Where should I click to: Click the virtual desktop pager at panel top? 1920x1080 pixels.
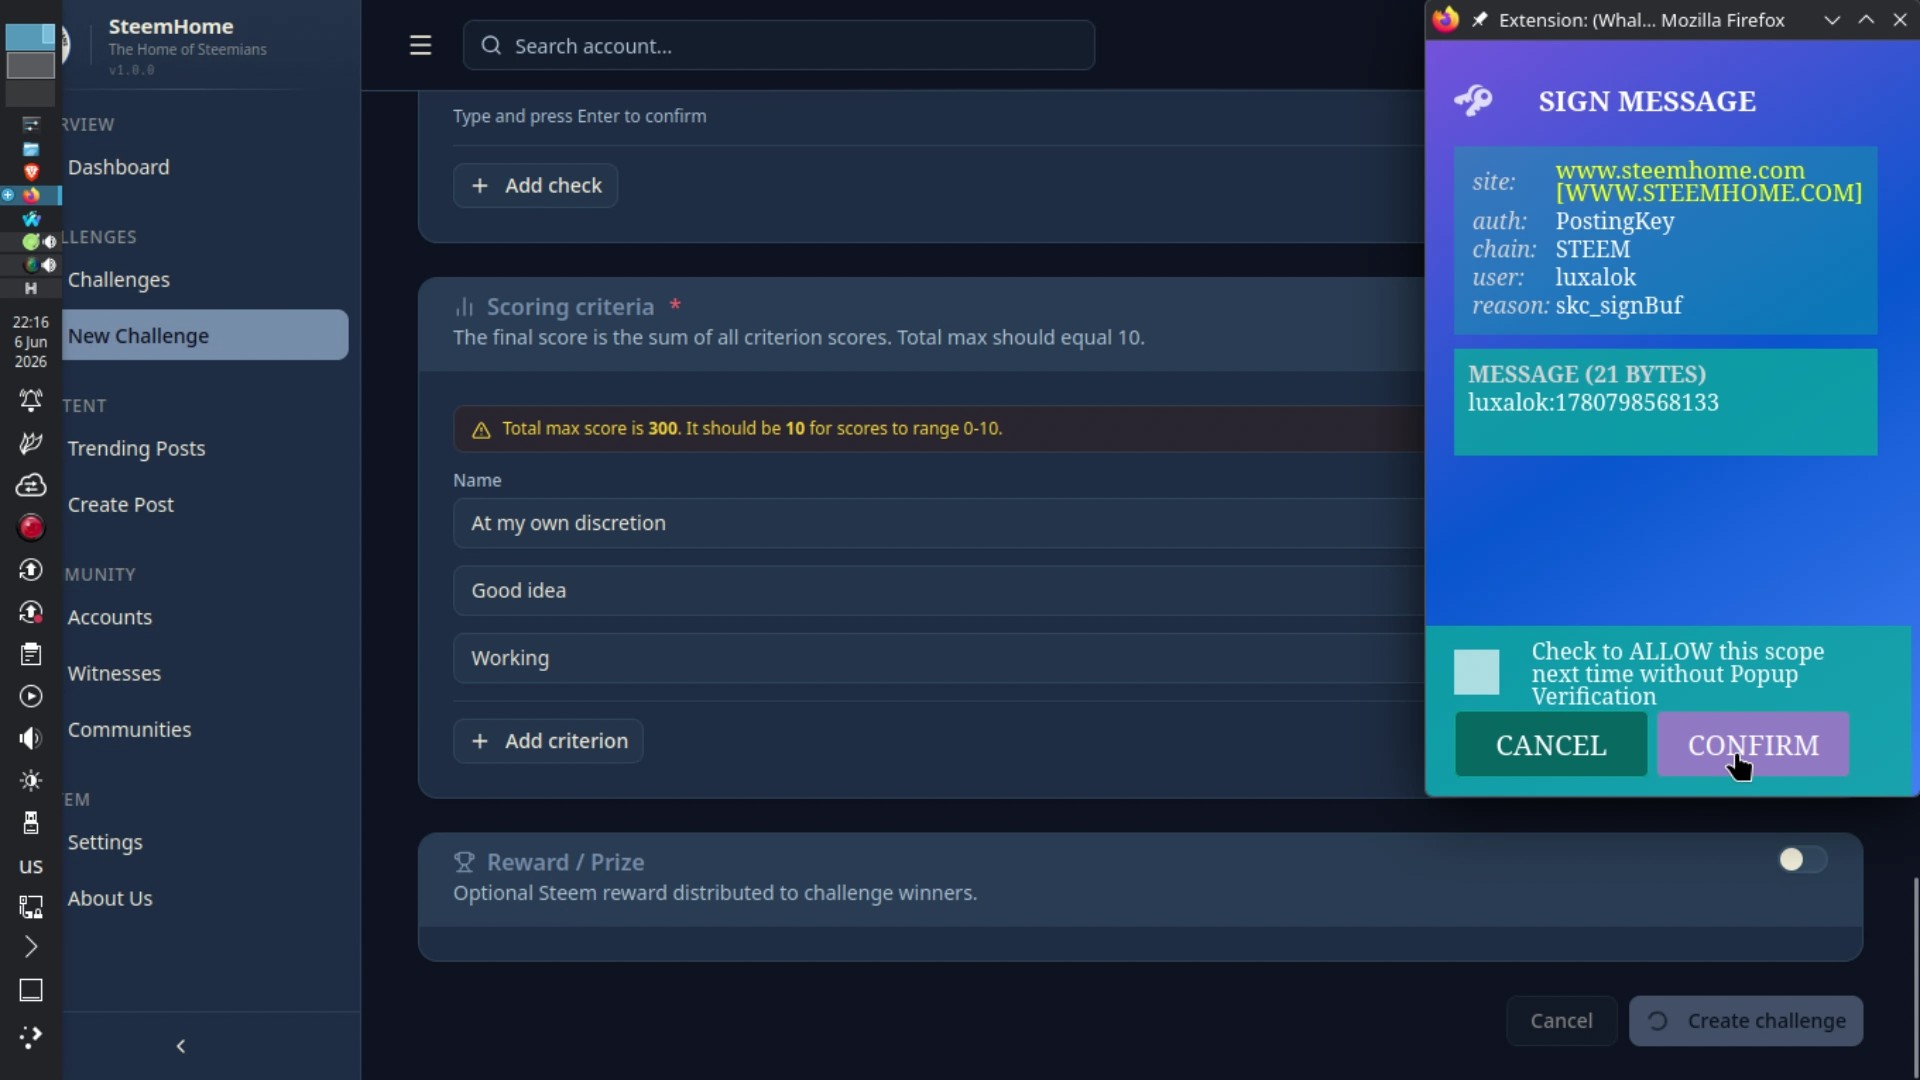click(31, 64)
